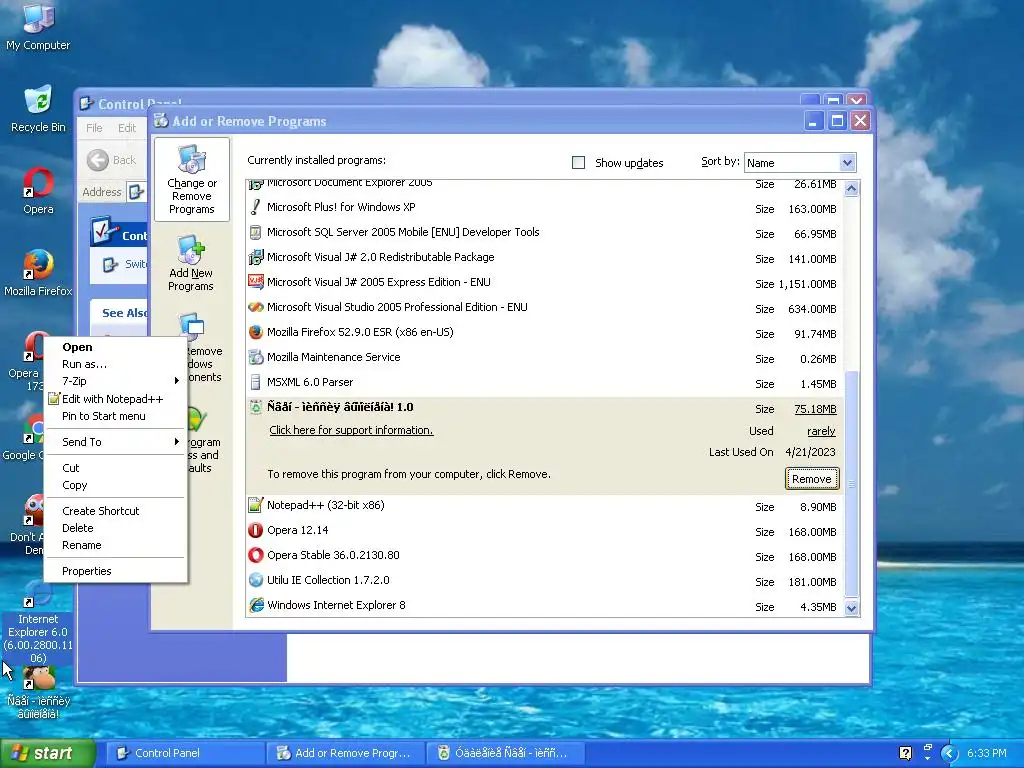Switch to Add or Remove Programs taskbar button

coord(345,753)
